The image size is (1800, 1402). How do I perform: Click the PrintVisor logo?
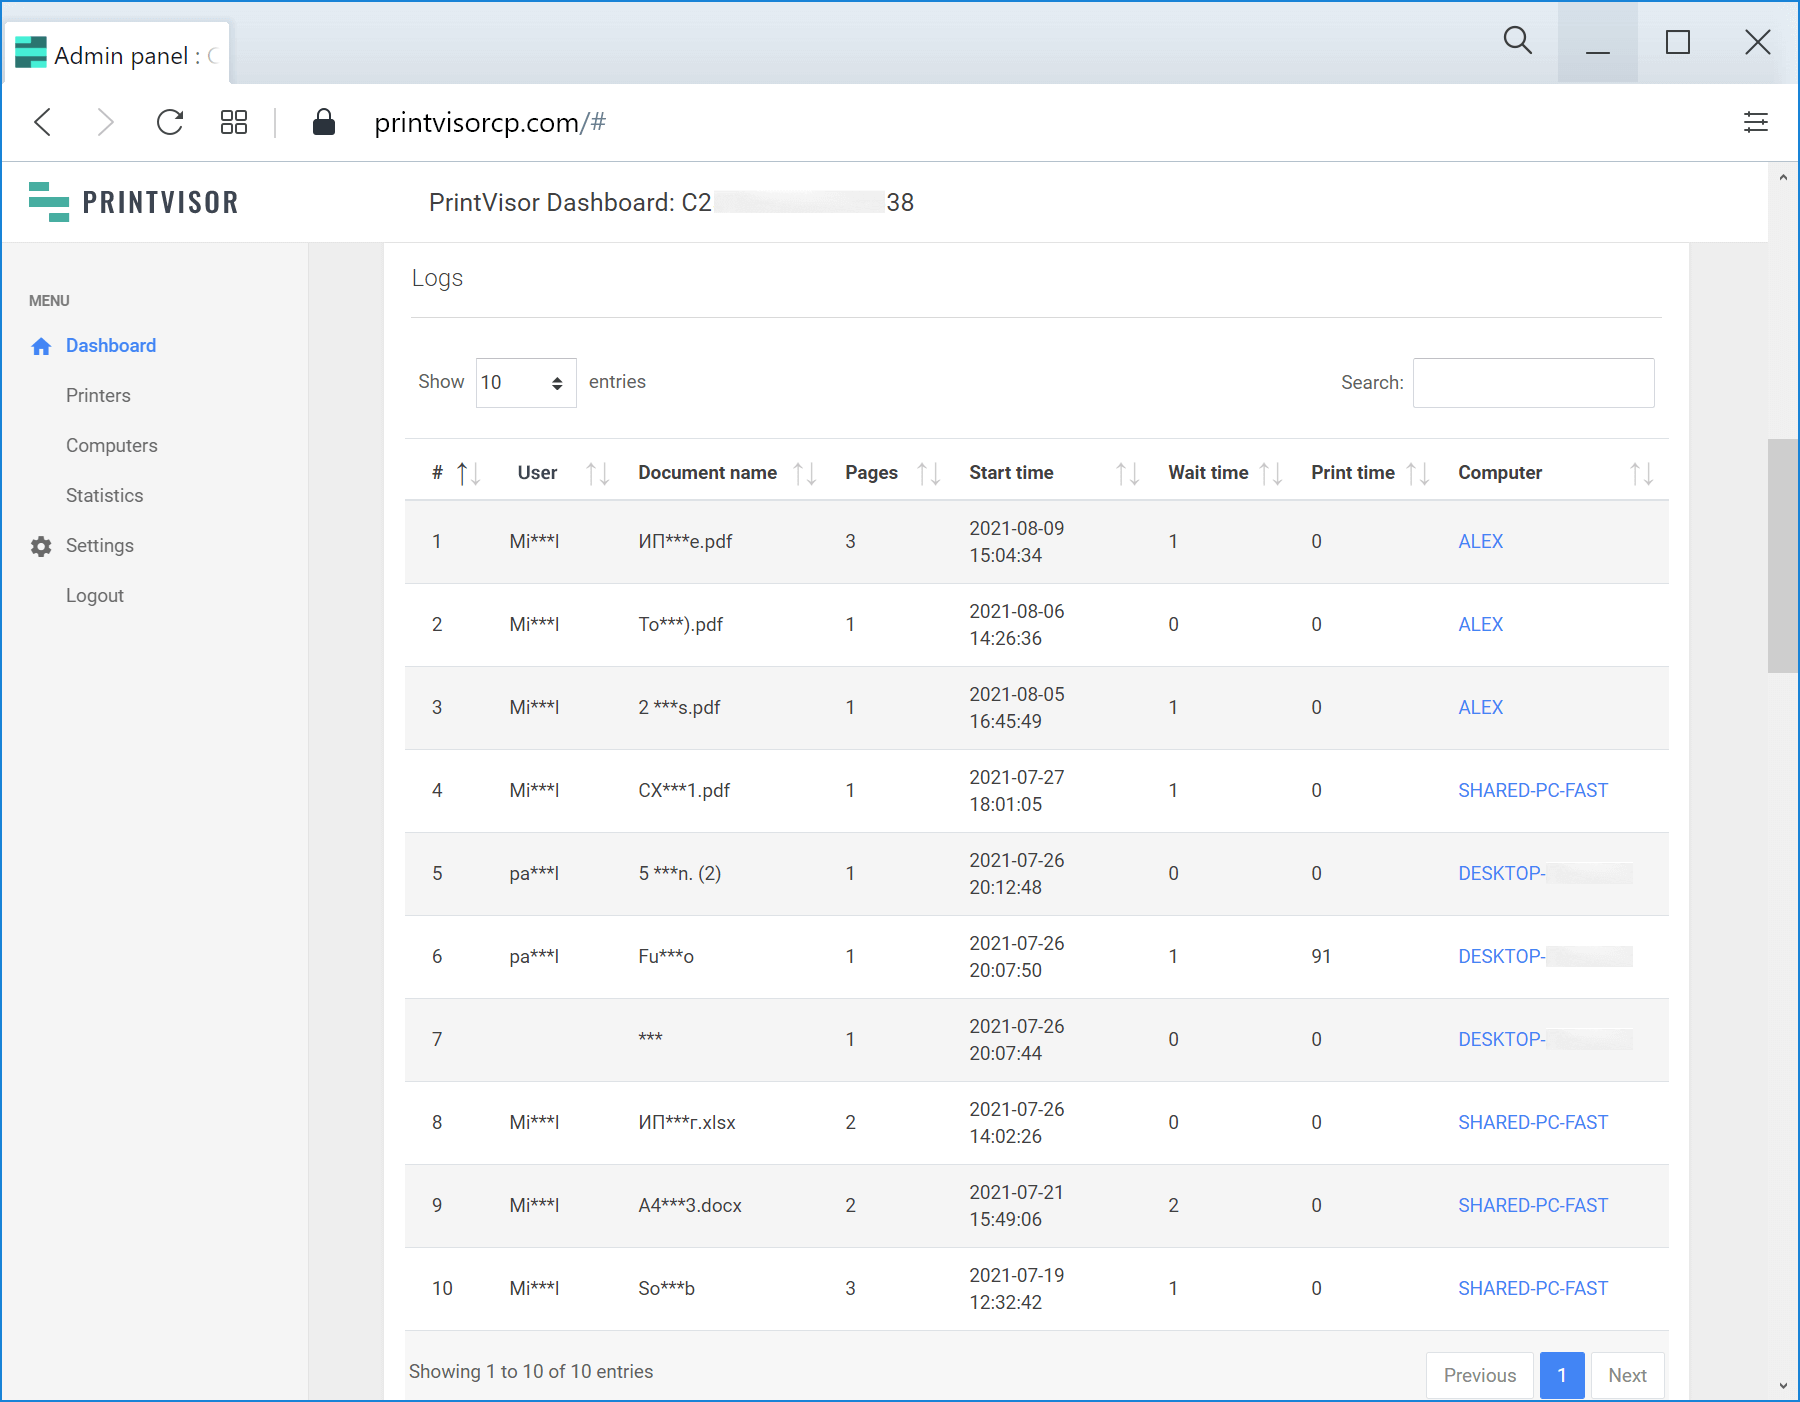[x=134, y=202]
